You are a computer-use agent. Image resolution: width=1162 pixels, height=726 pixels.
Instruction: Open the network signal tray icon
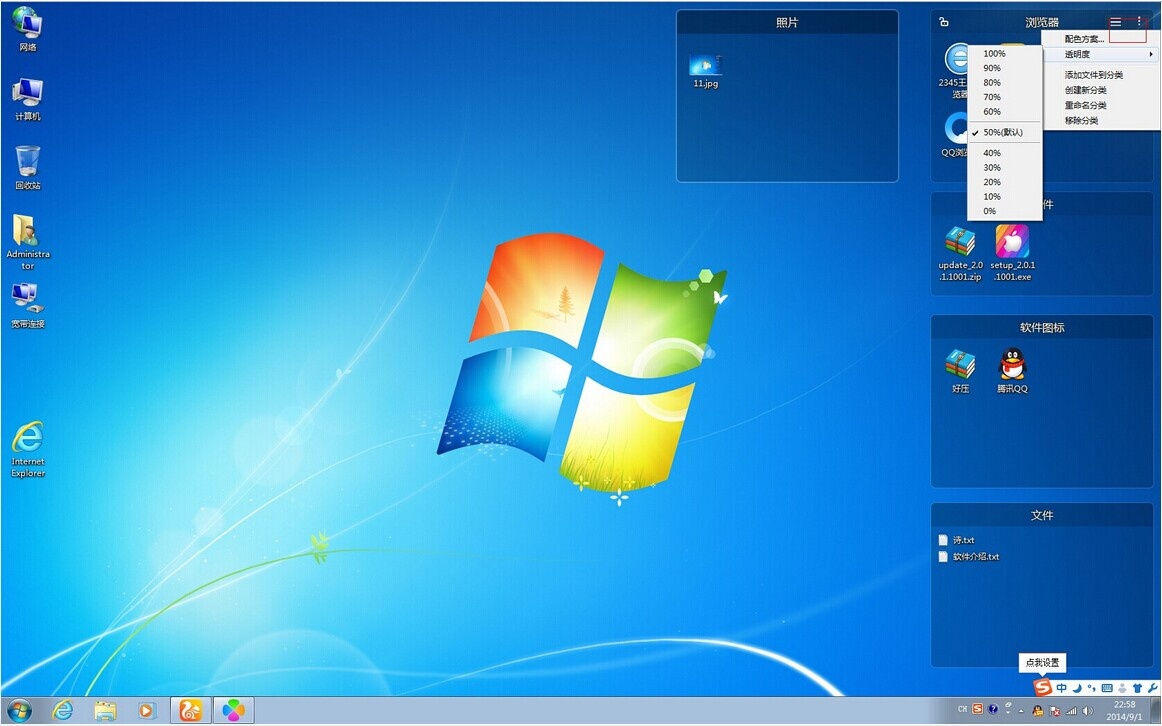pyautogui.click(x=1071, y=710)
